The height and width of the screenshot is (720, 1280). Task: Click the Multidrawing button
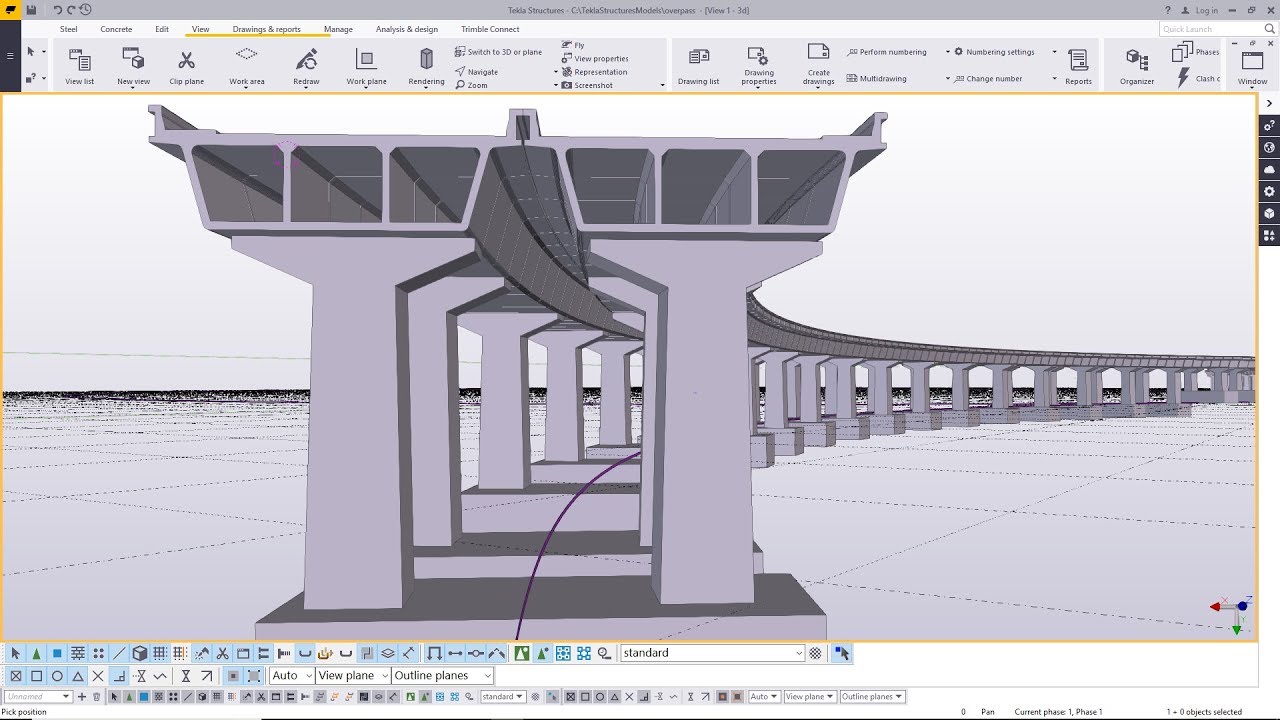878,78
